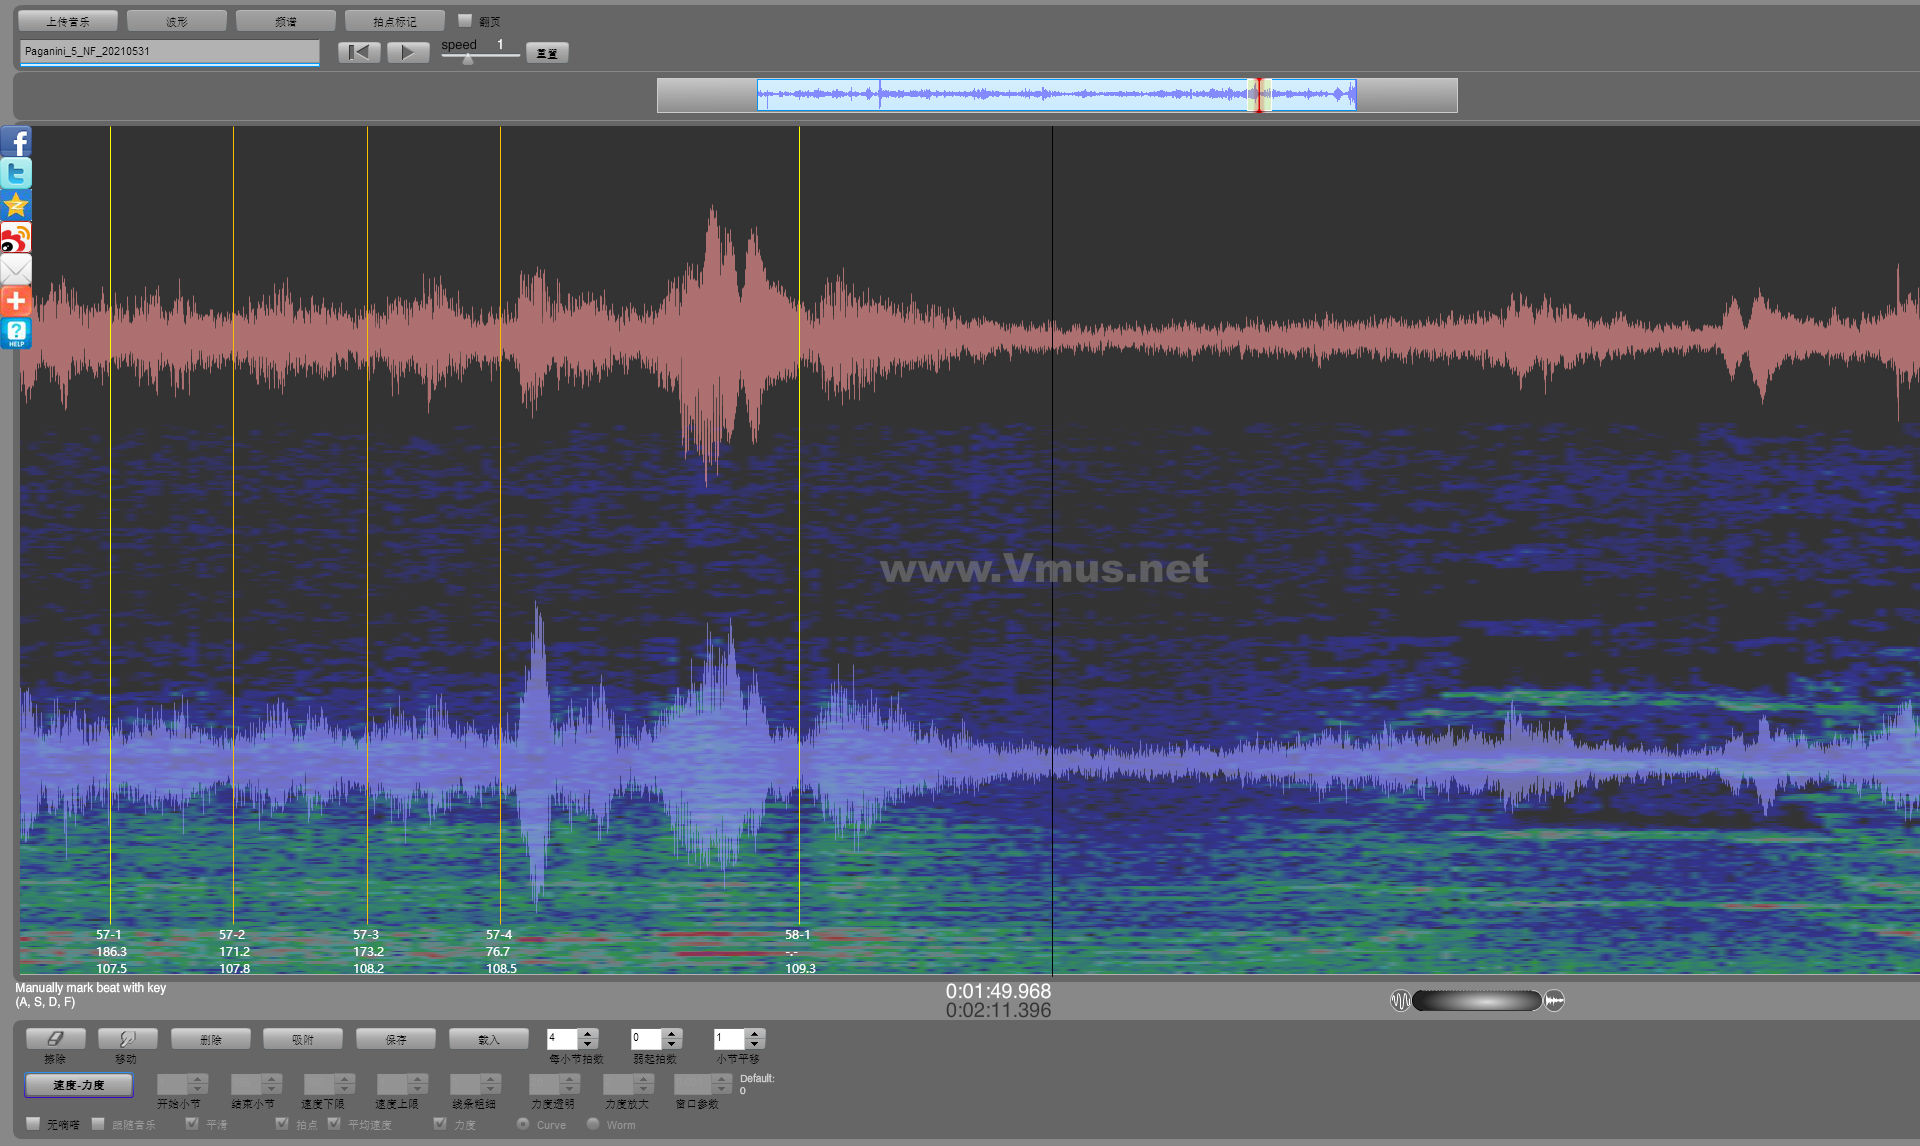Increase the 窗口参数 stepper

click(723, 1078)
